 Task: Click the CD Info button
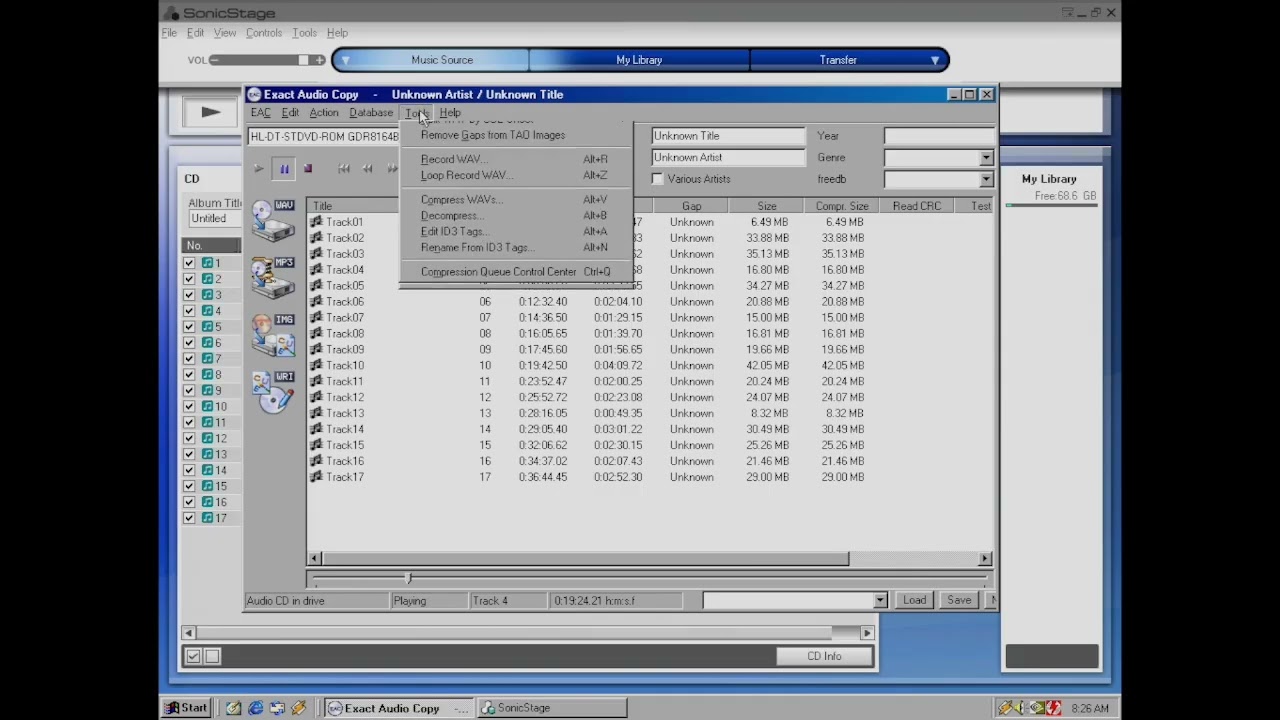825,656
